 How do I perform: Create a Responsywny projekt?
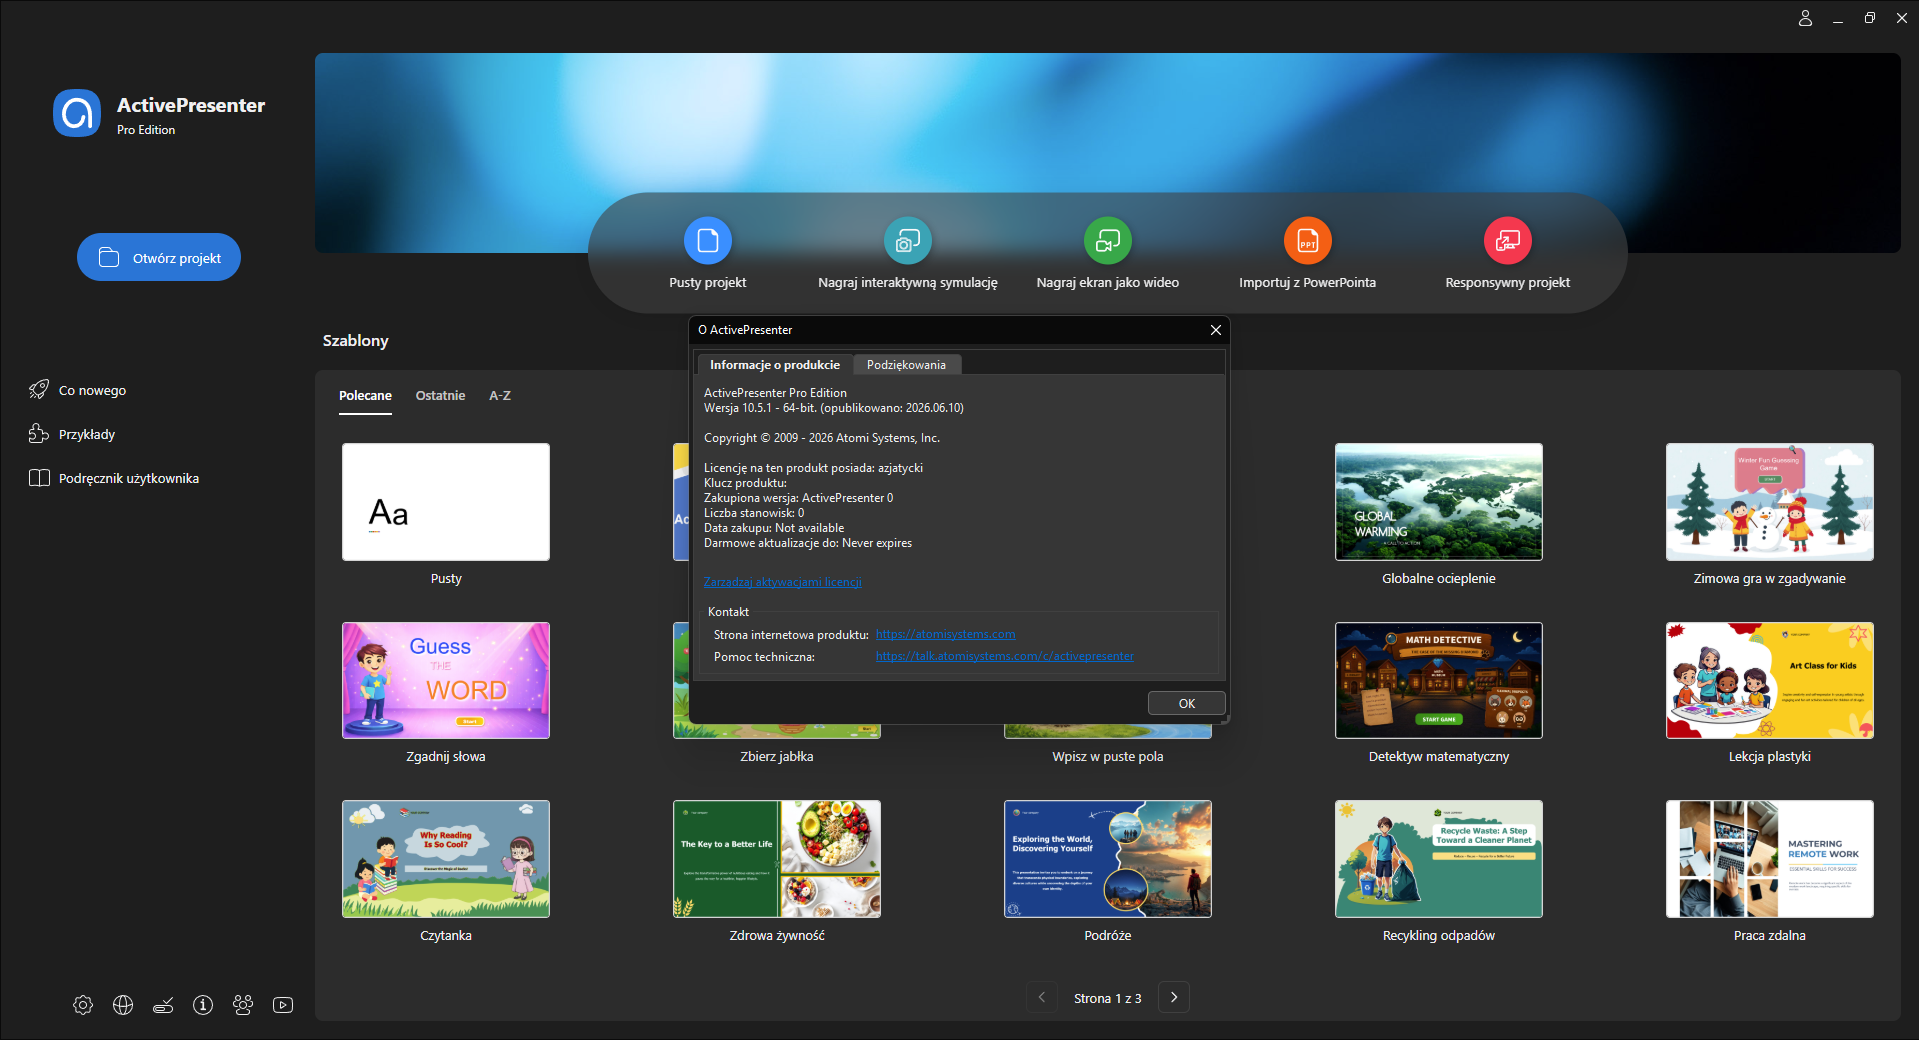point(1508,241)
